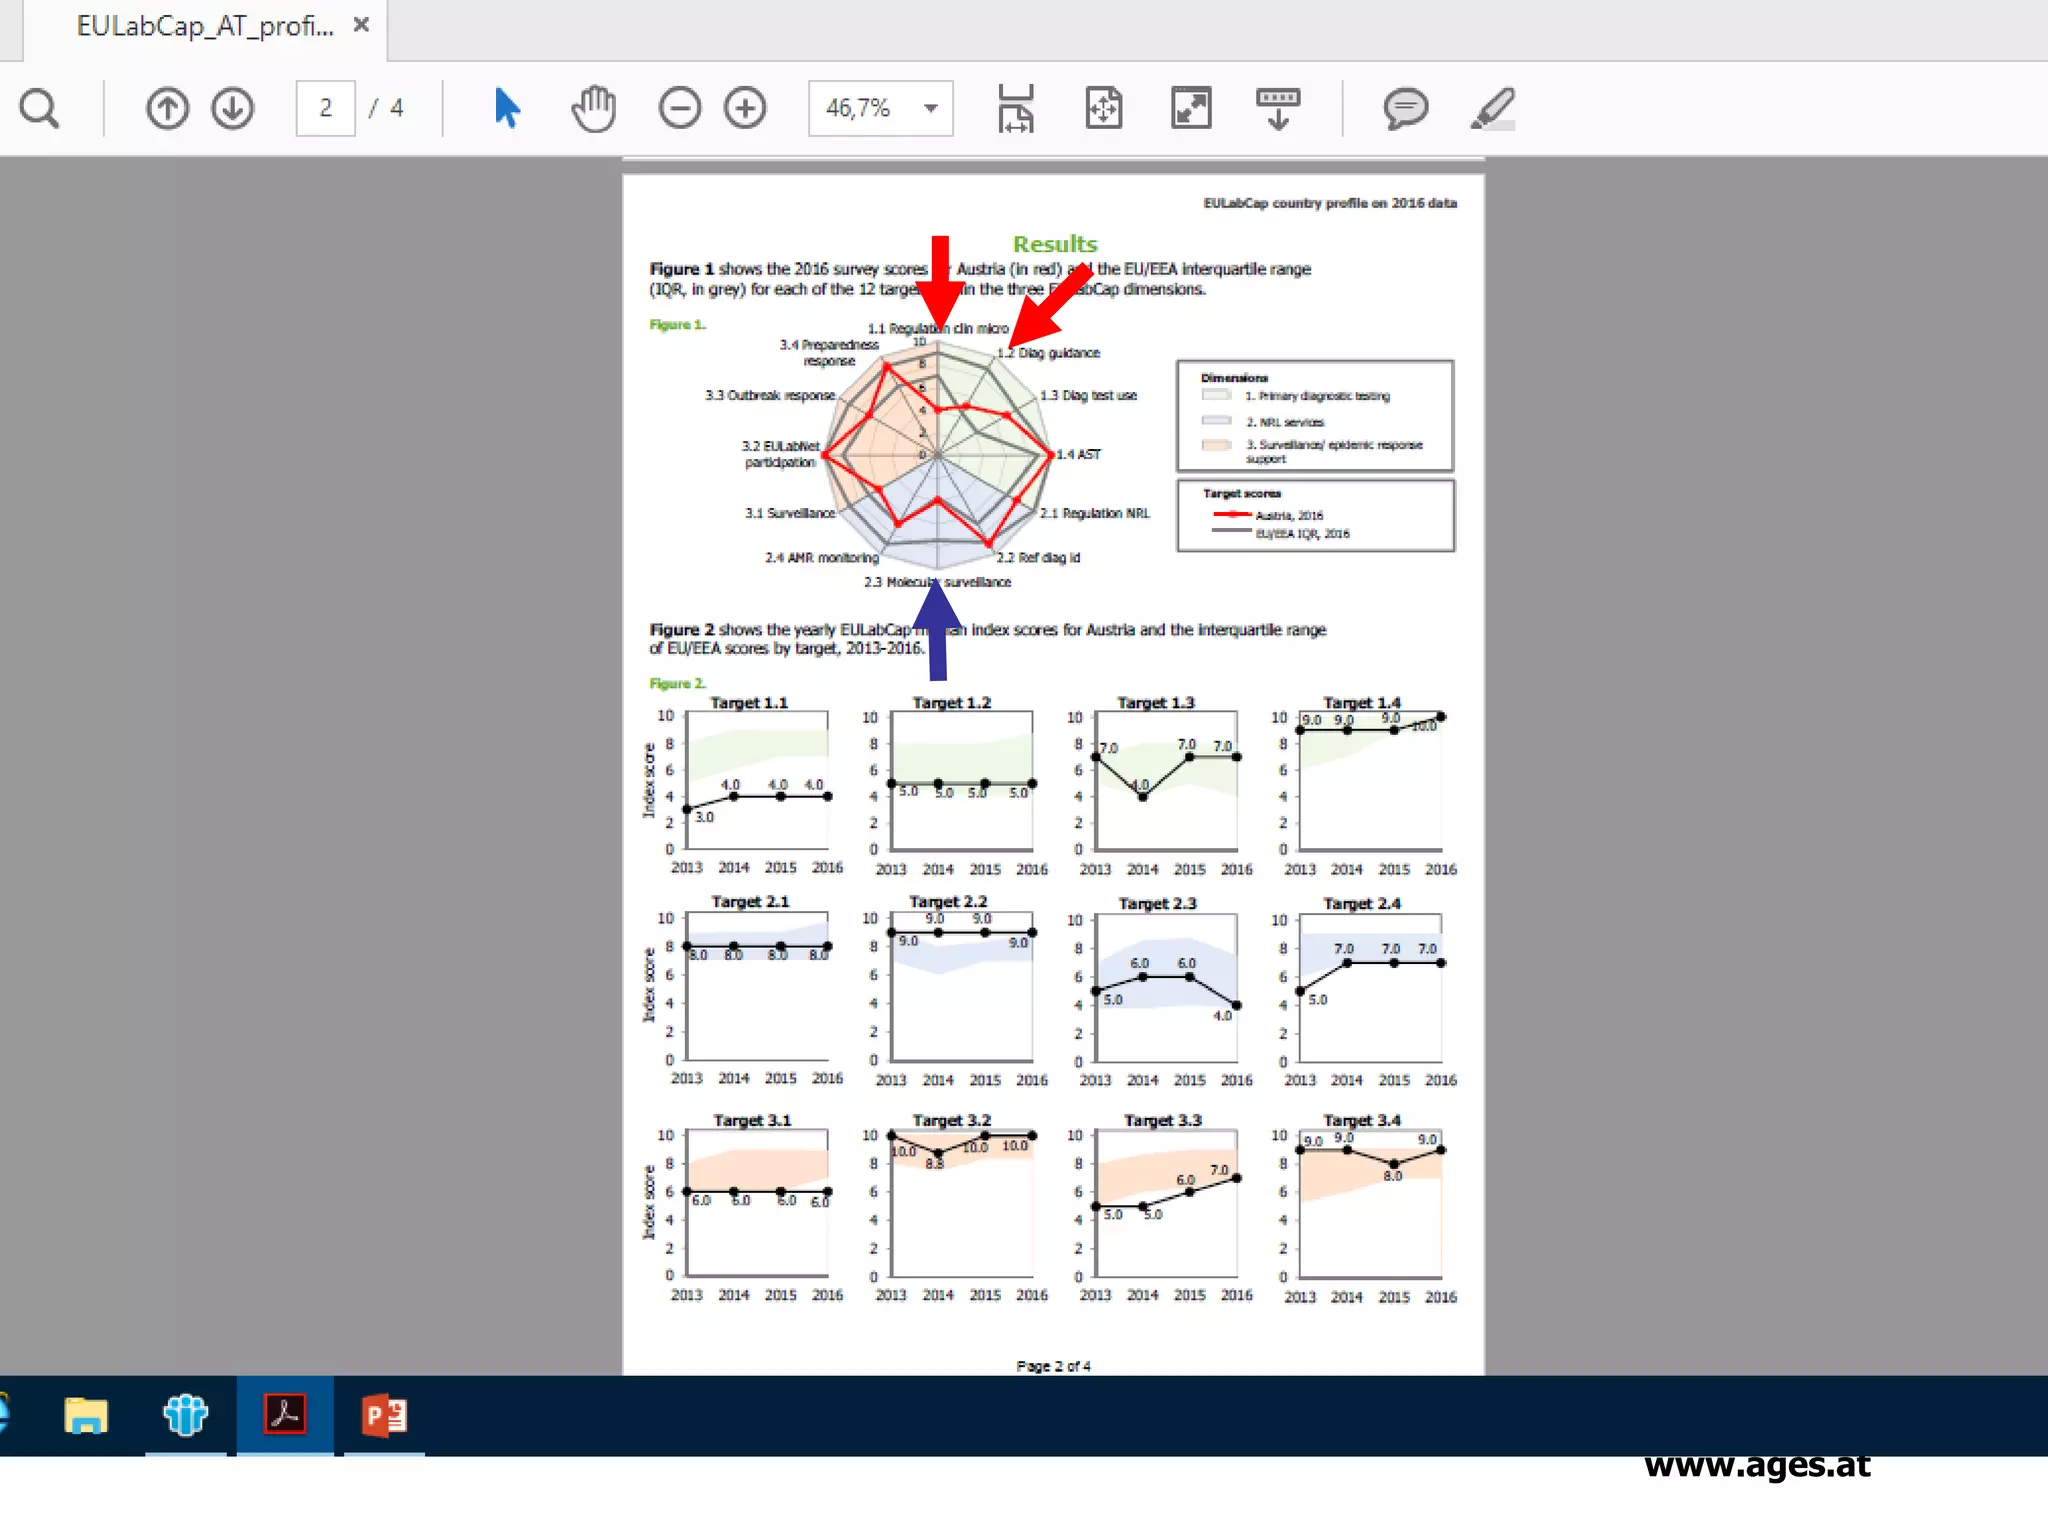Add a comment with speech bubble

[1405, 108]
